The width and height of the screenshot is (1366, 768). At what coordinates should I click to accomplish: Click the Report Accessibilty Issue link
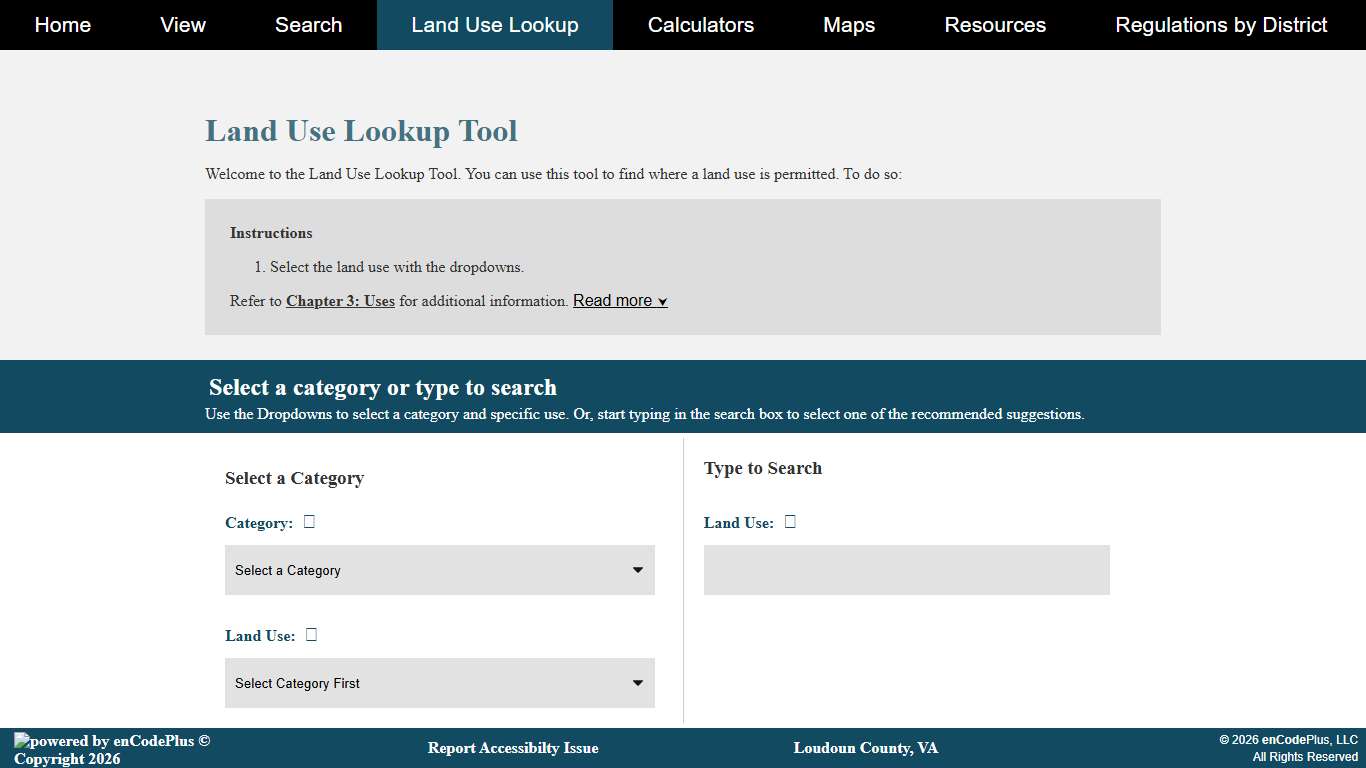click(x=513, y=747)
